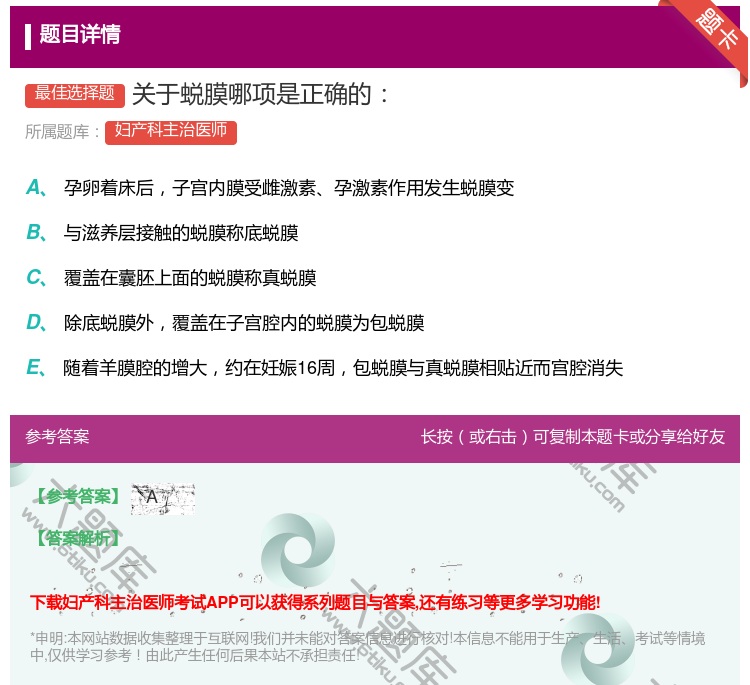Image resolution: width=750 pixels, height=685 pixels.
Task: Click the 申明 disclaimer text
Action: [x=367, y=647]
